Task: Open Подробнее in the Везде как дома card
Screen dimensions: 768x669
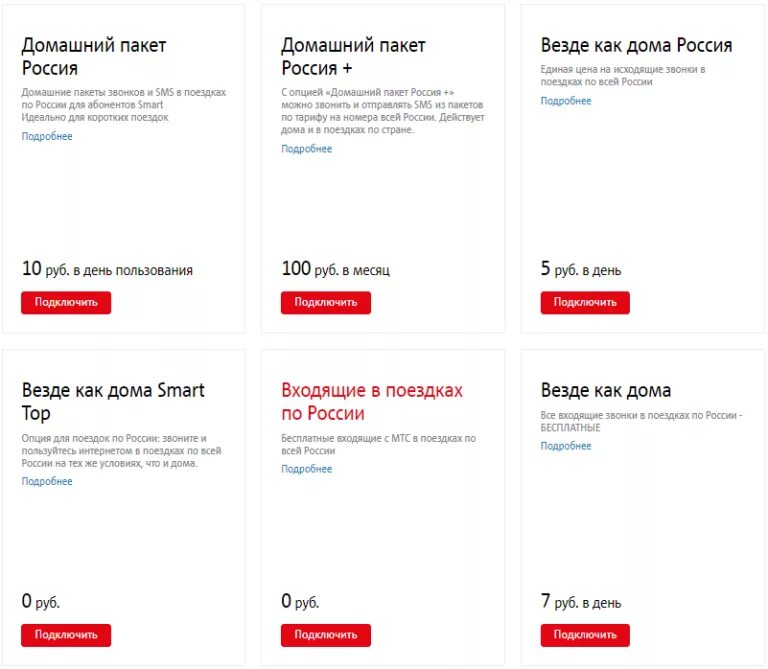Action: click(566, 446)
